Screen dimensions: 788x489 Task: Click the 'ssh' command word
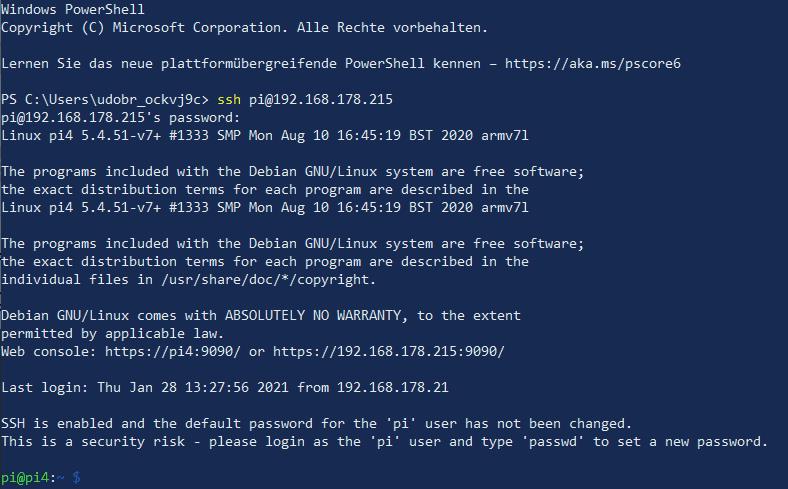[229, 100]
